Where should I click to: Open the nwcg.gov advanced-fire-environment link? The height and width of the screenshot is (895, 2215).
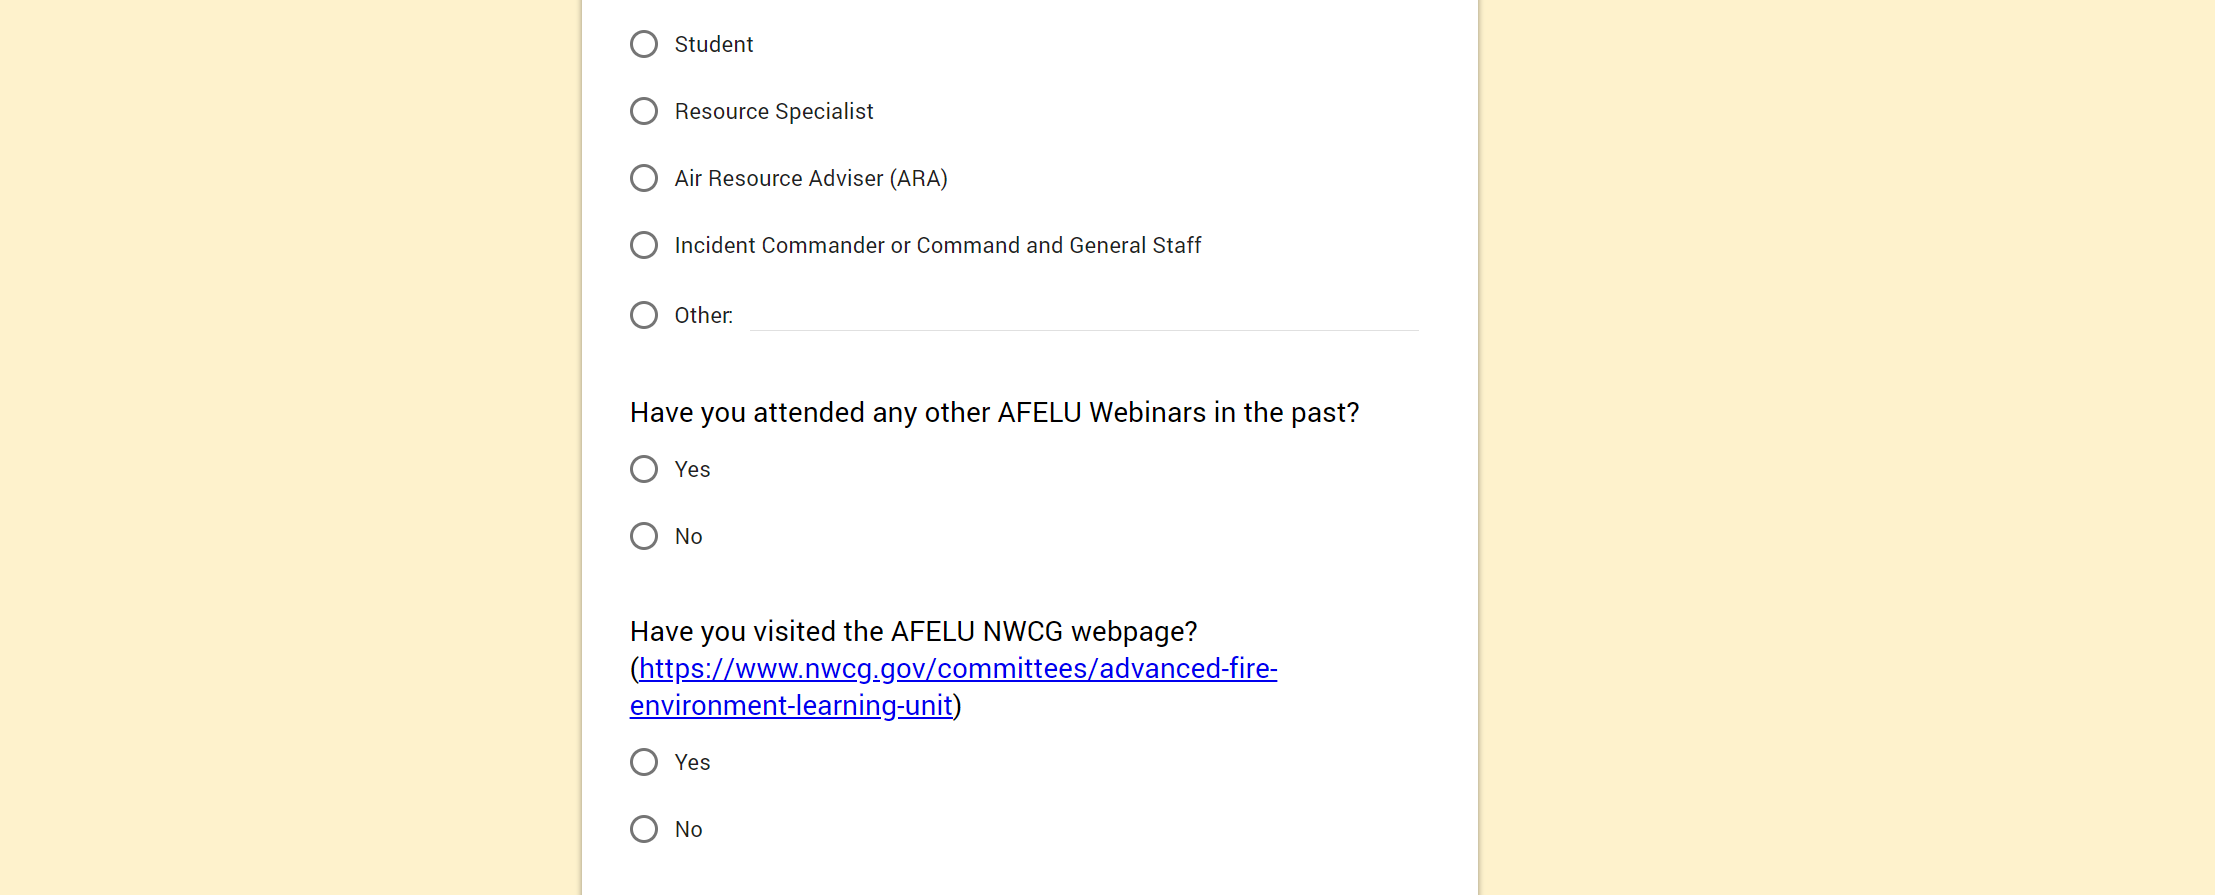click(957, 669)
